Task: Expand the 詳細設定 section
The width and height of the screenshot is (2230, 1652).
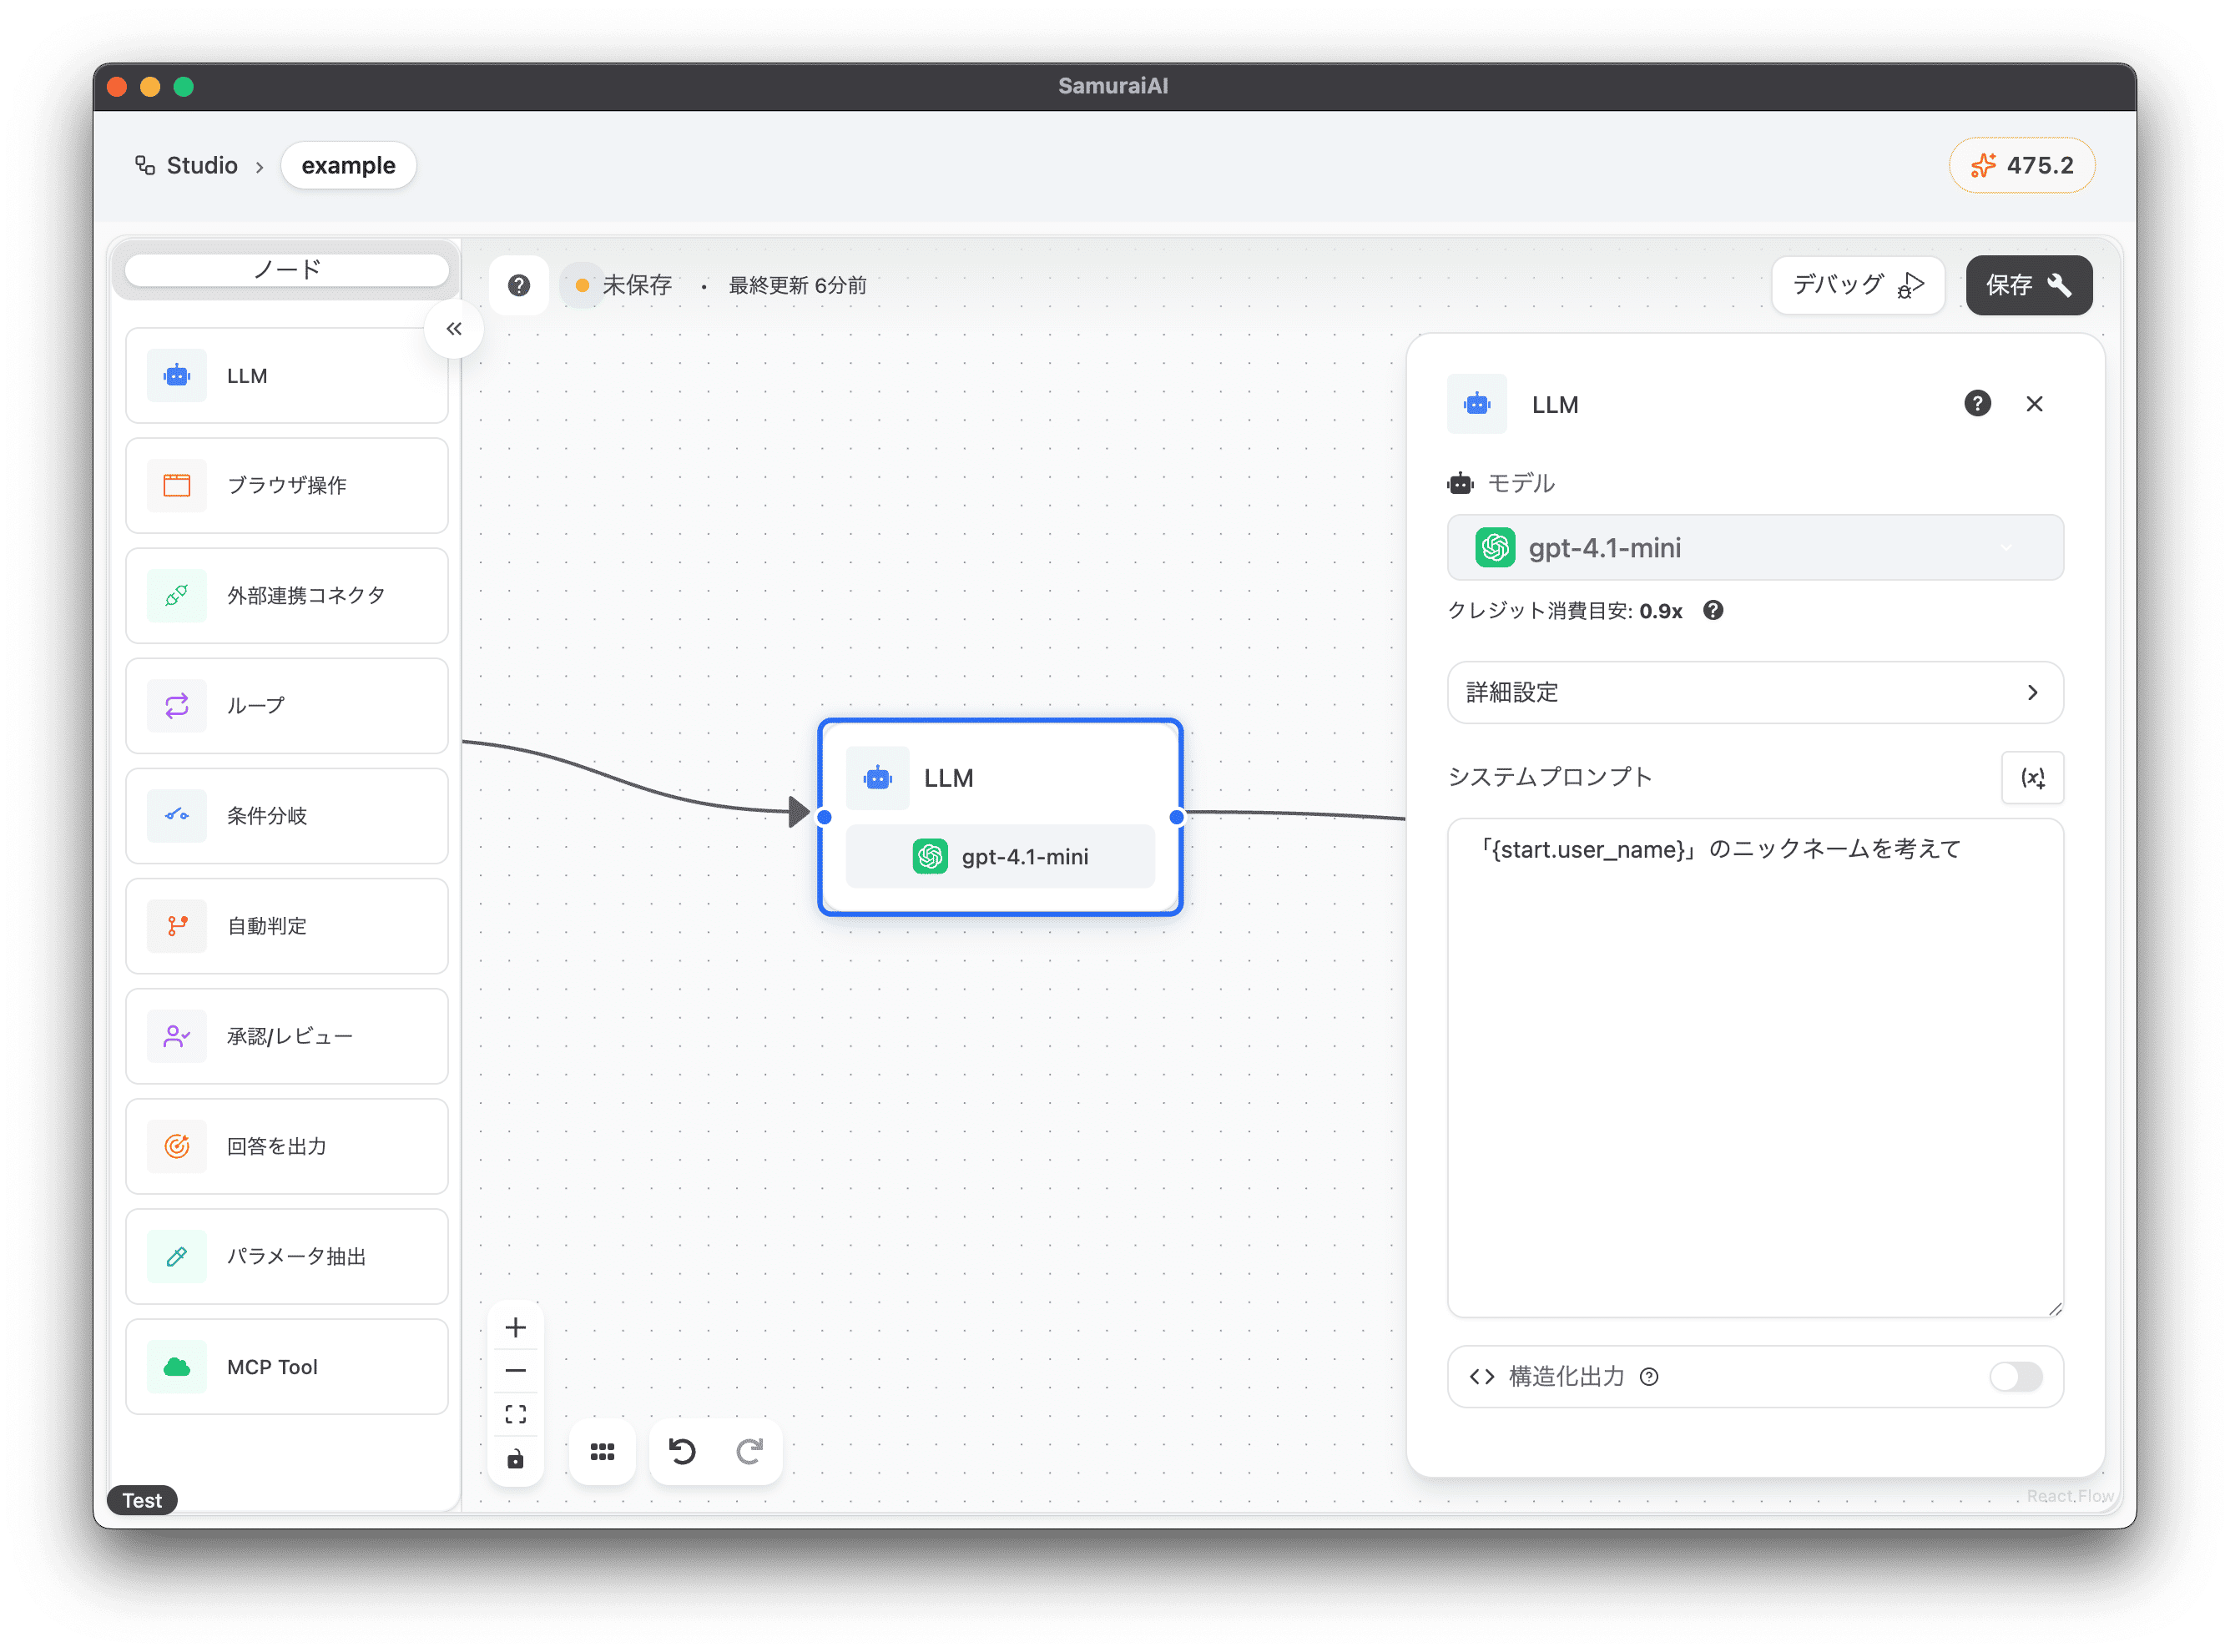Action: [x=1754, y=692]
